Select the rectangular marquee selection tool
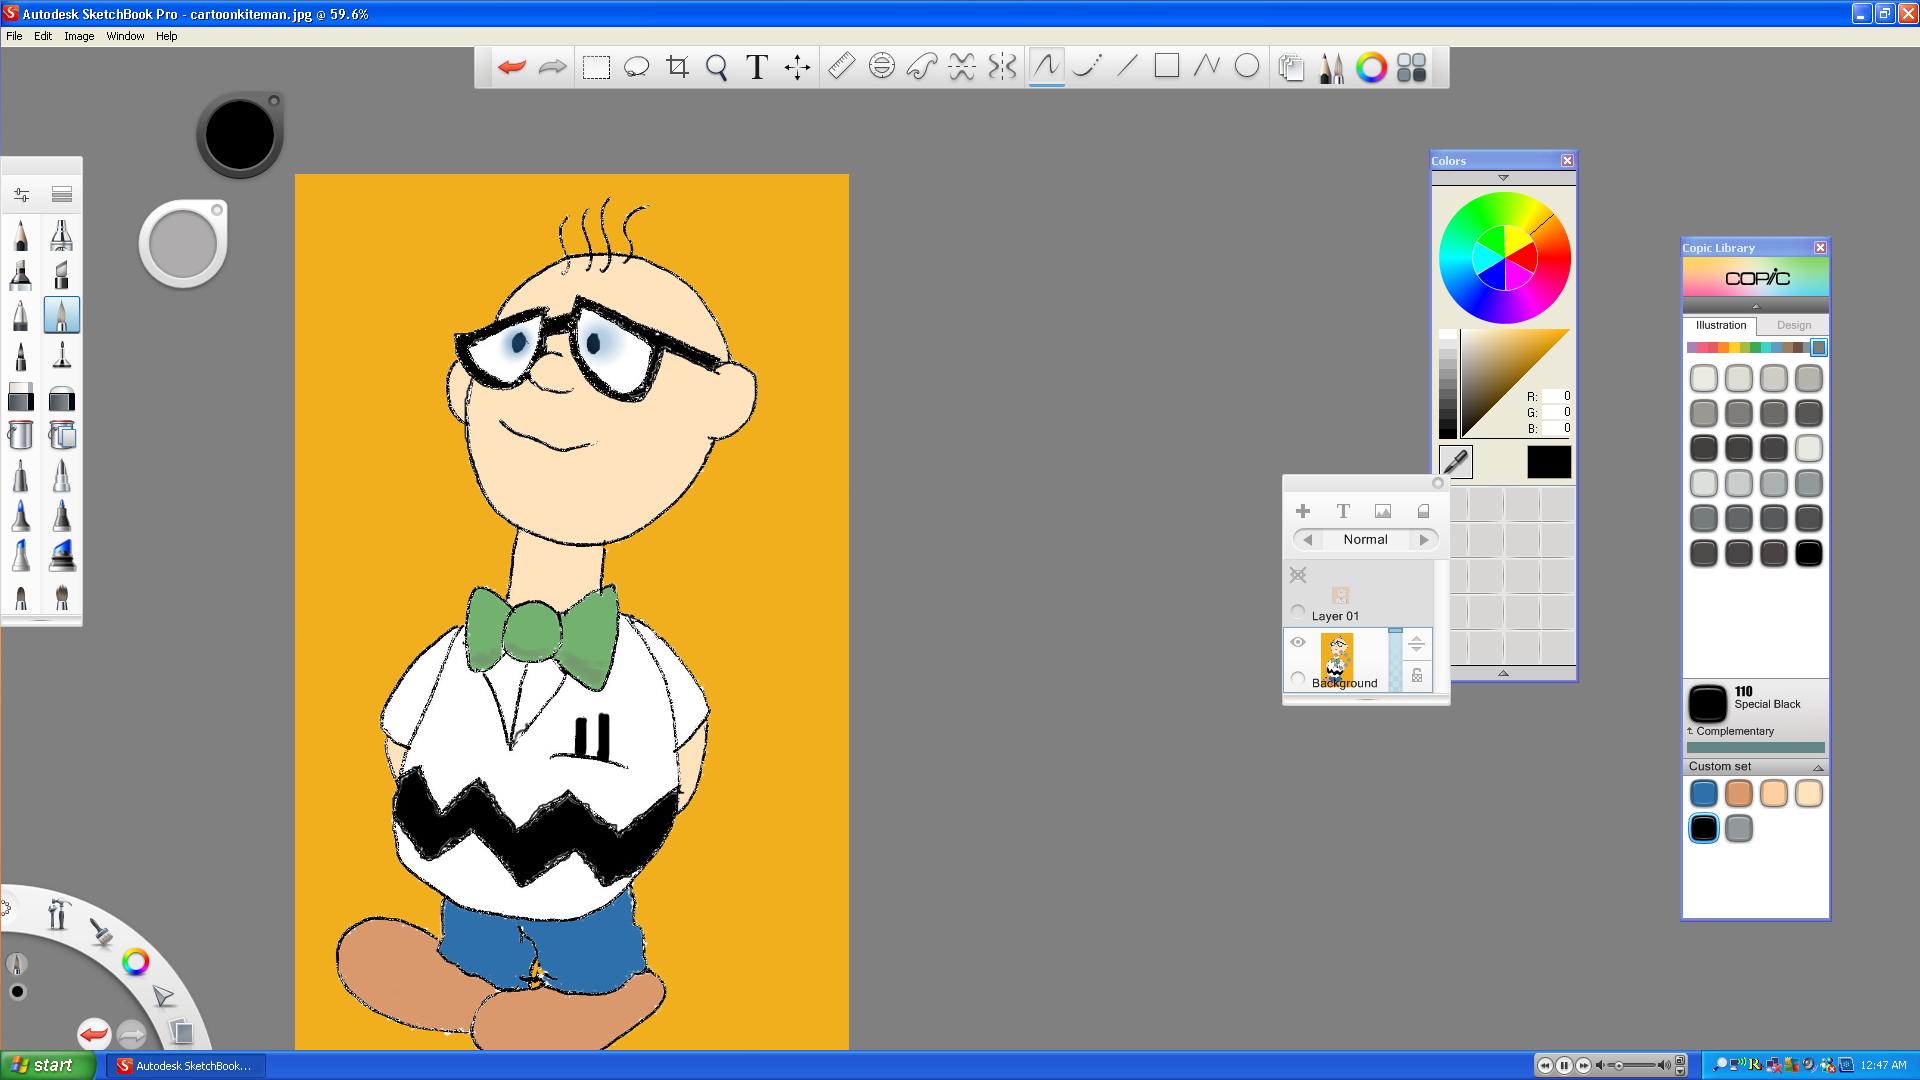 click(x=596, y=67)
